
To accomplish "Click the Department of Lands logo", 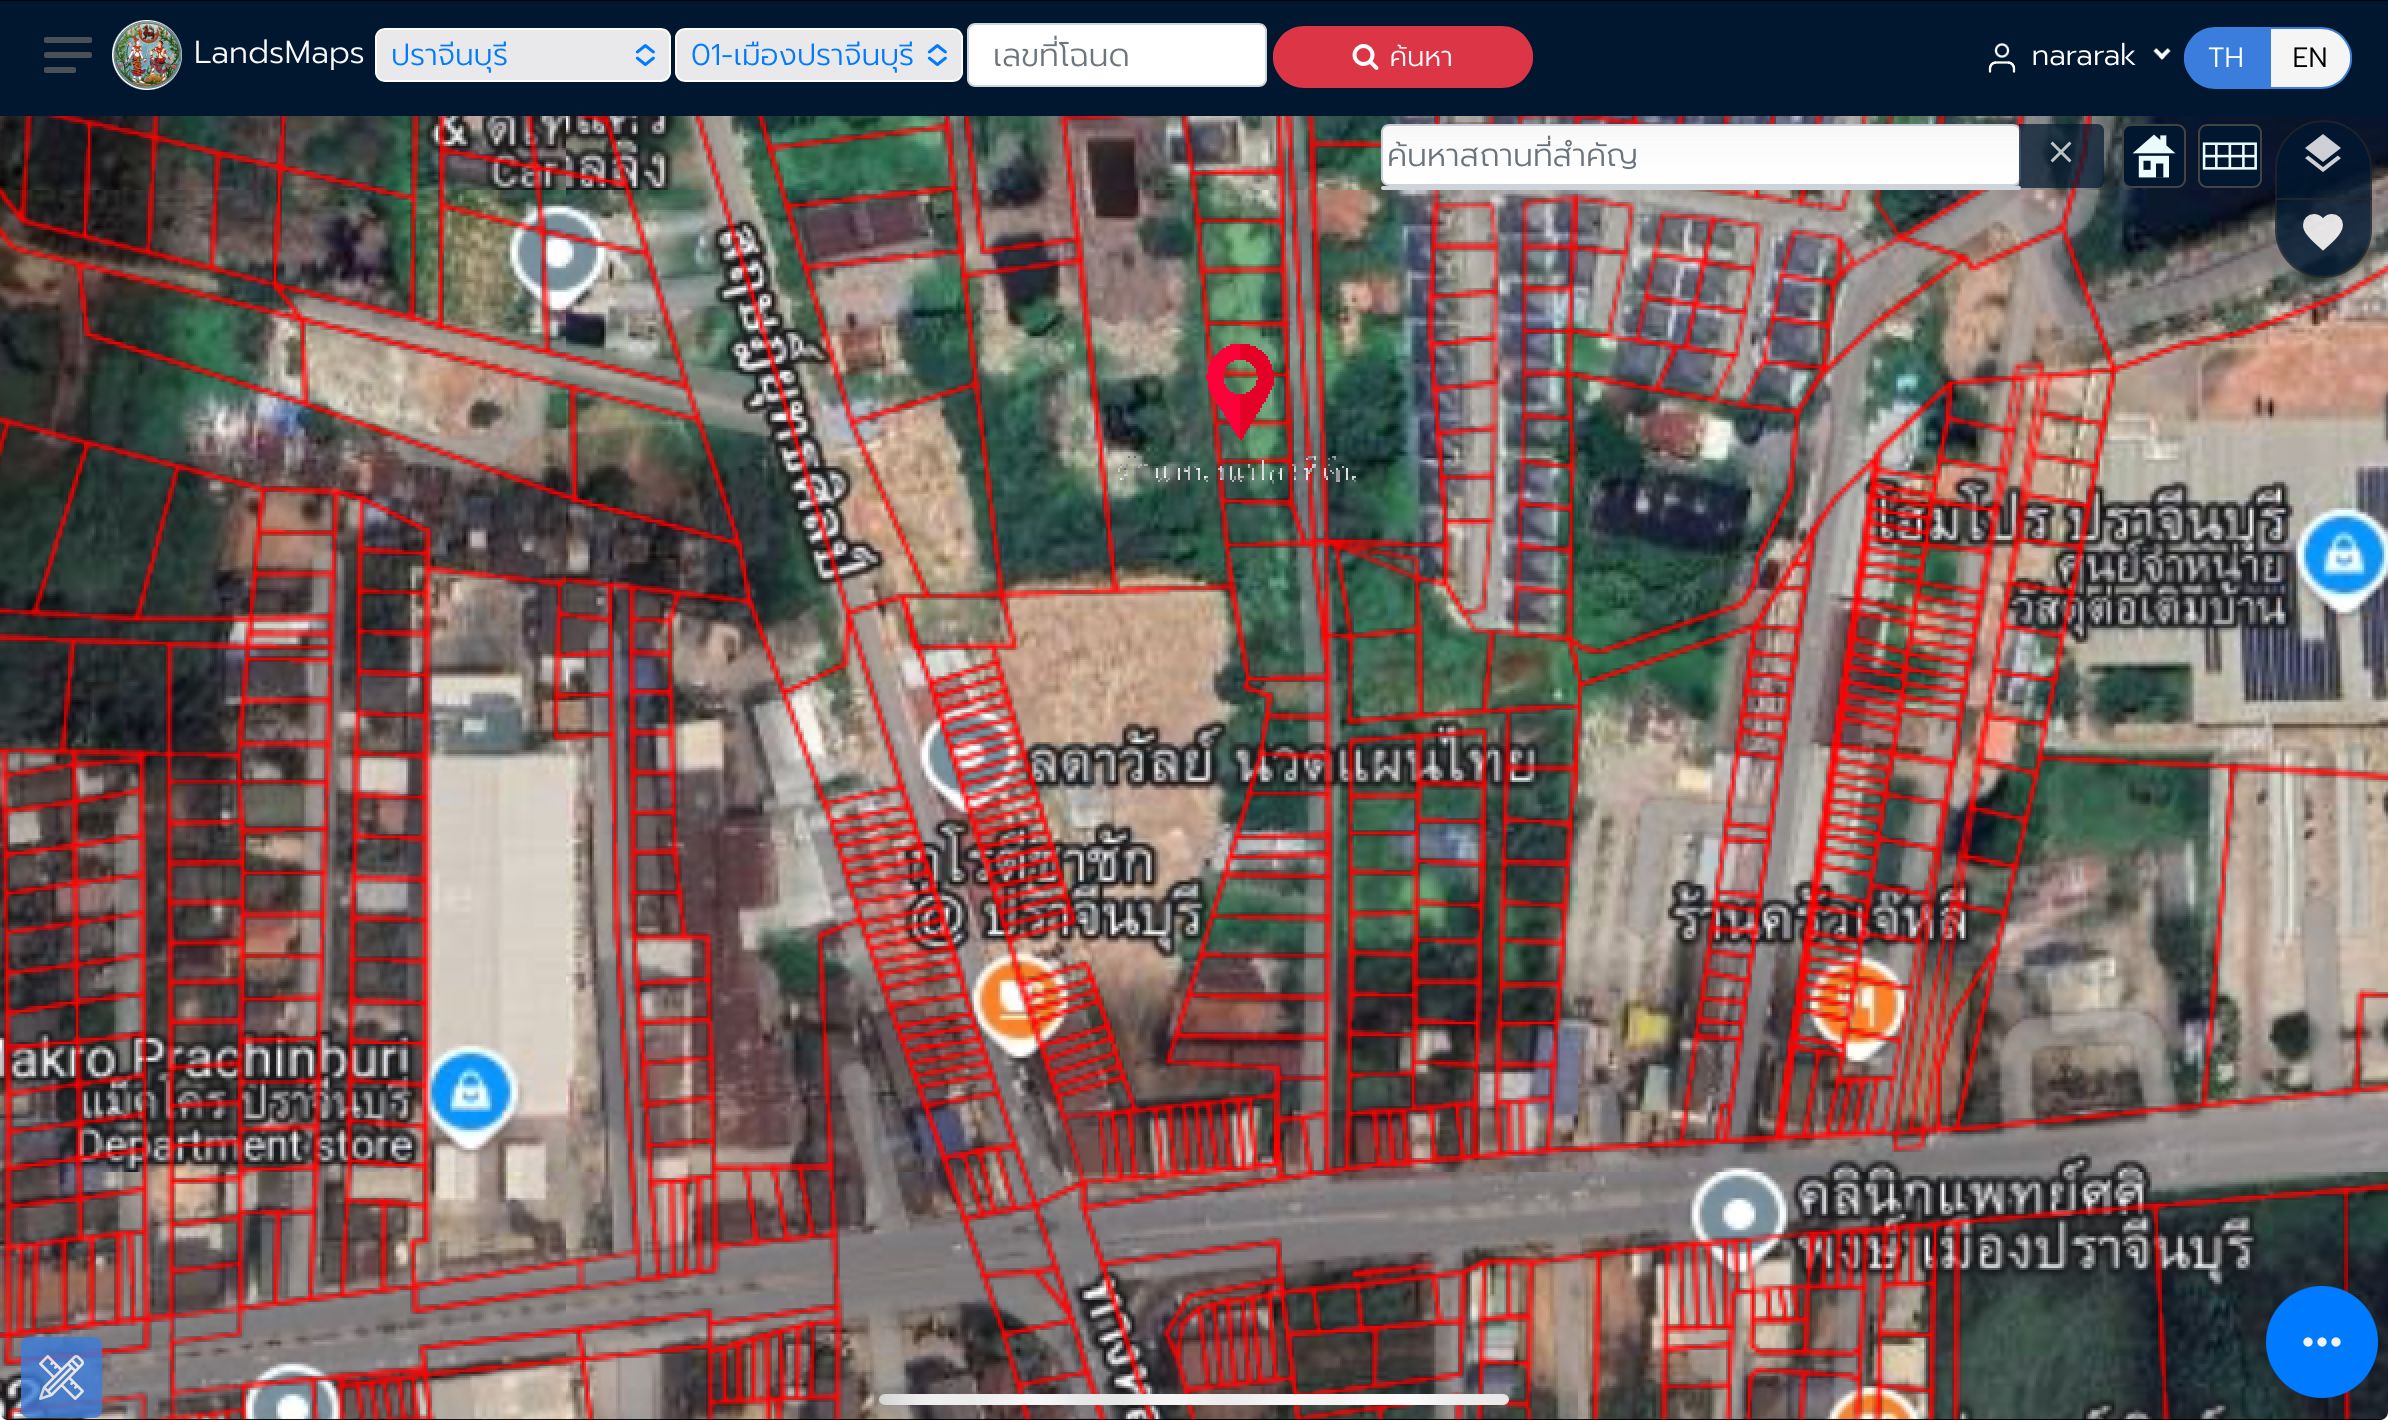I will coord(147,56).
